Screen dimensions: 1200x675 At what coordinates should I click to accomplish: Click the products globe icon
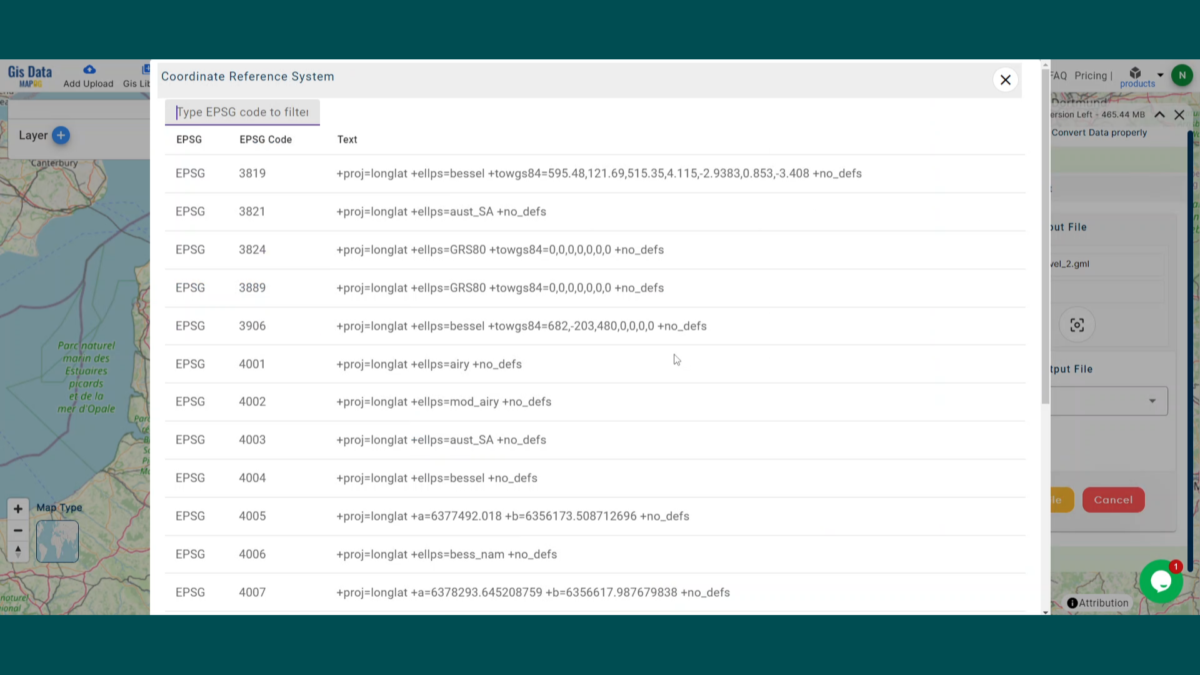click(1135, 72)
